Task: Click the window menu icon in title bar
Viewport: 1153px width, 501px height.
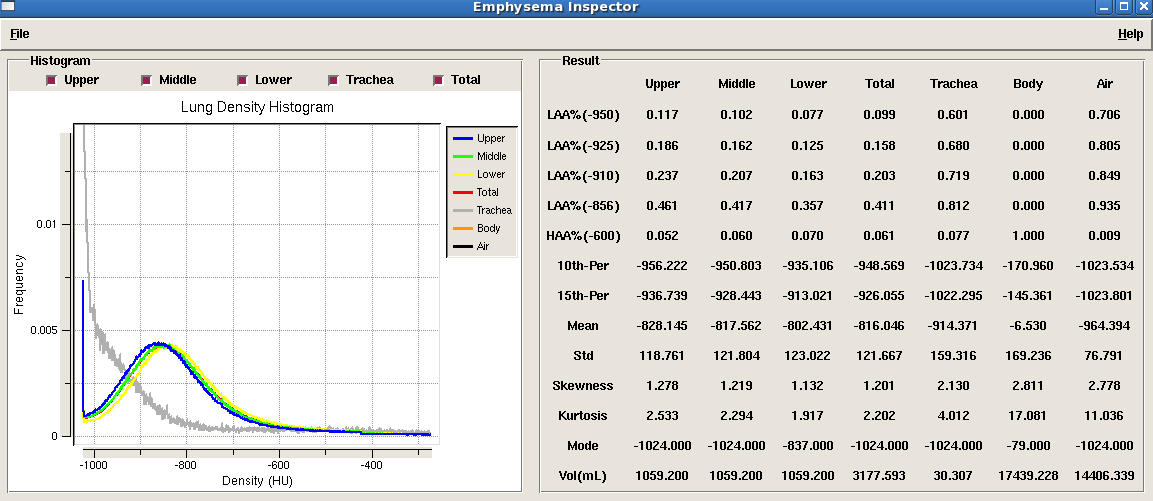Action: [x=8, y=7]
